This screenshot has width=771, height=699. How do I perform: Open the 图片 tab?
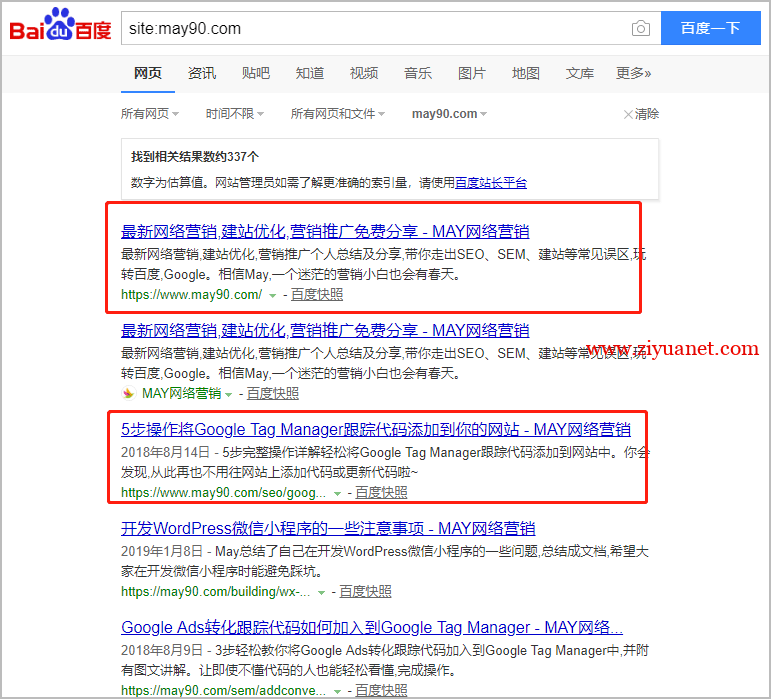(x=472, y=74)
